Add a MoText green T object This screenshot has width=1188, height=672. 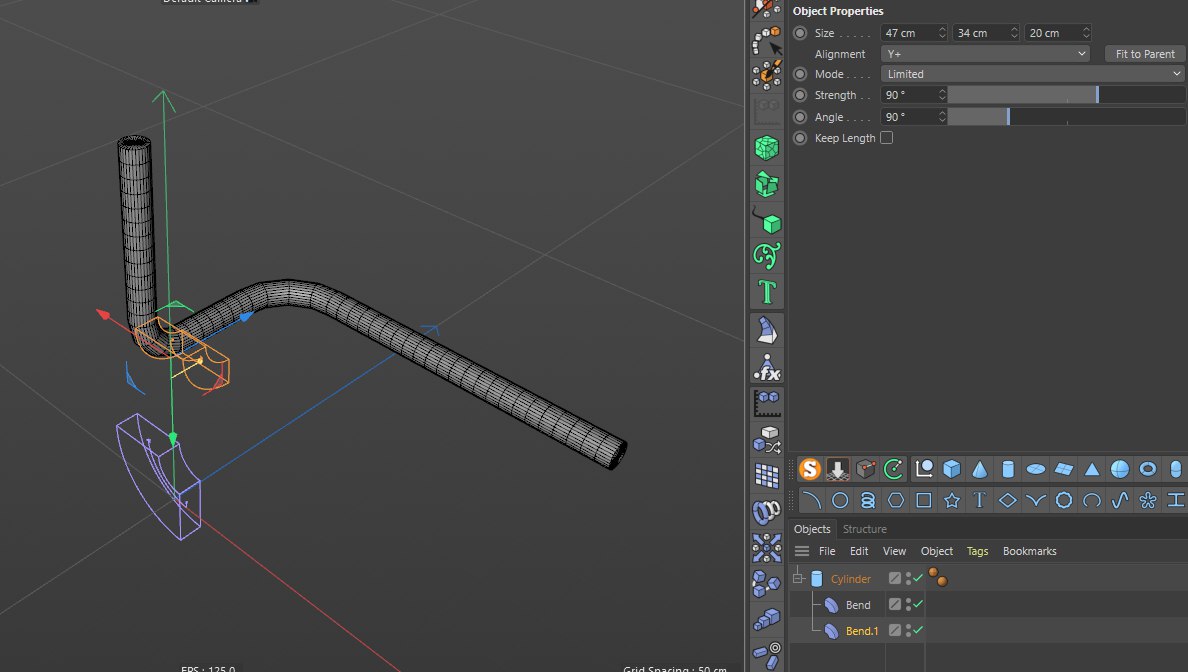click(x=767, y=292)
